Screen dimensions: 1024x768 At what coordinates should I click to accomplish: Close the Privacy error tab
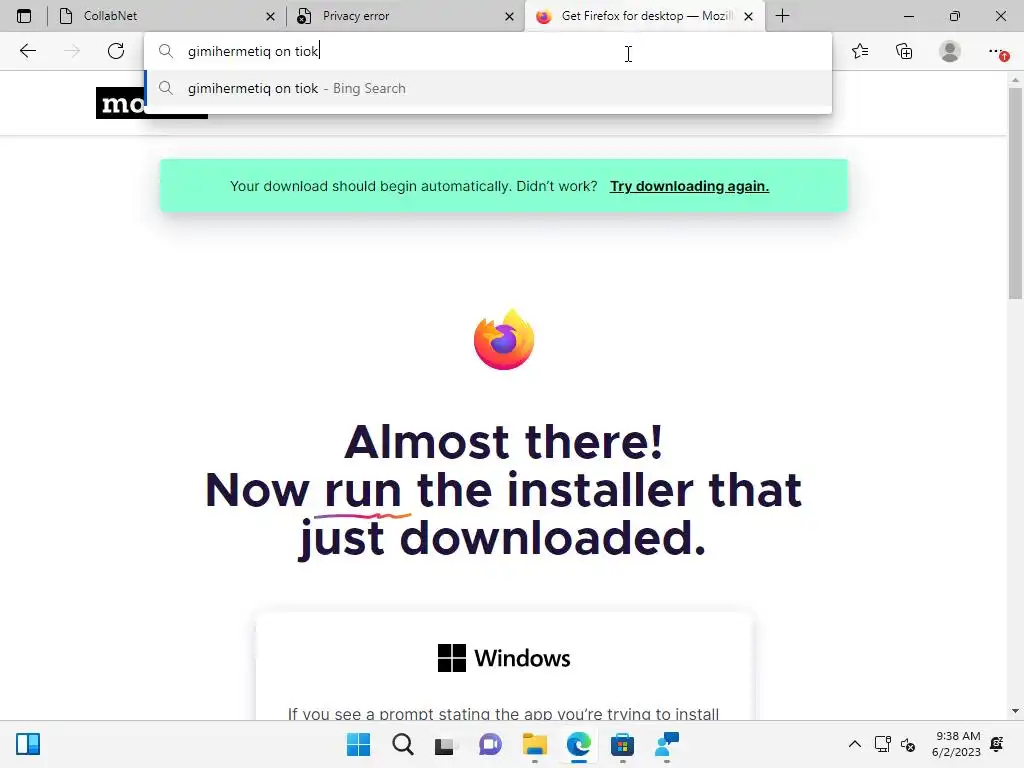pyautogui.click(x=509, y=16)
